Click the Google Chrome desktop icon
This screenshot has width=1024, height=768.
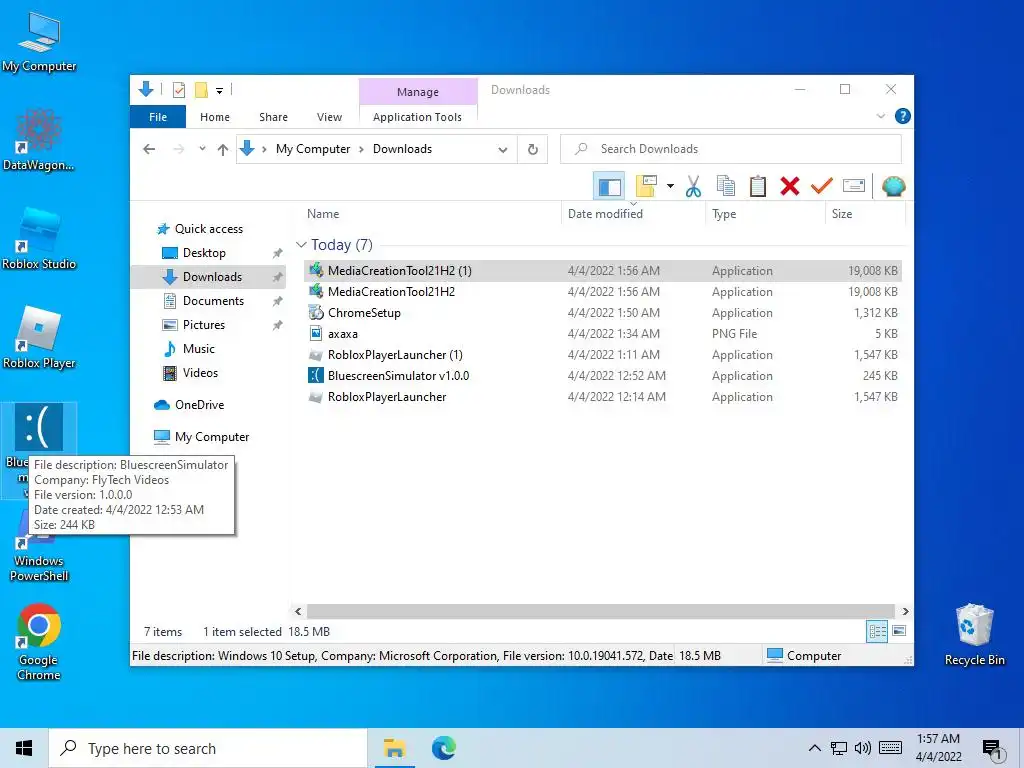coord(39,642)
